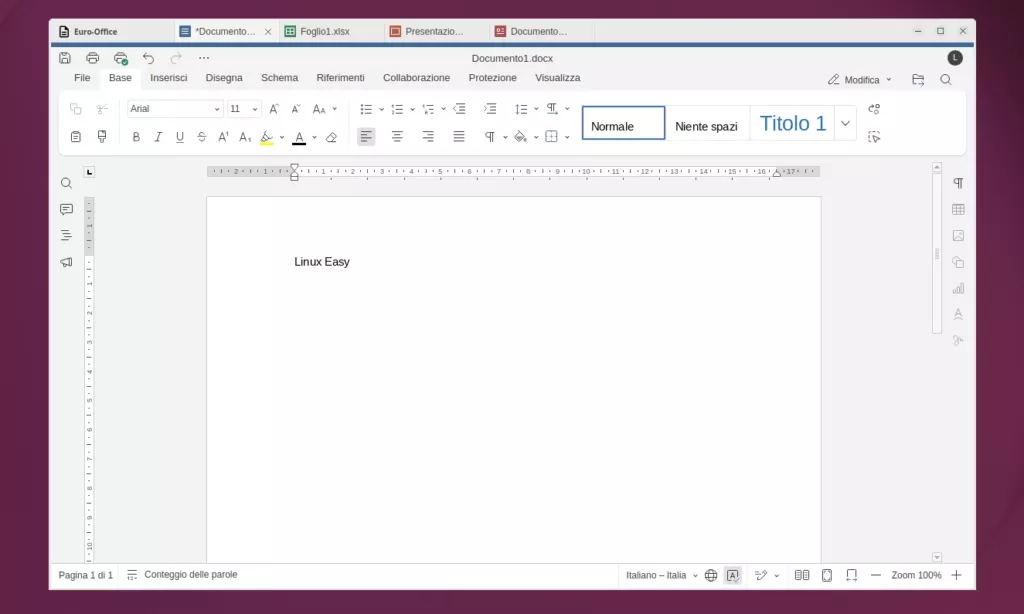
Task: Switch to the Riferimenti tab
Action: coord(340,78)
